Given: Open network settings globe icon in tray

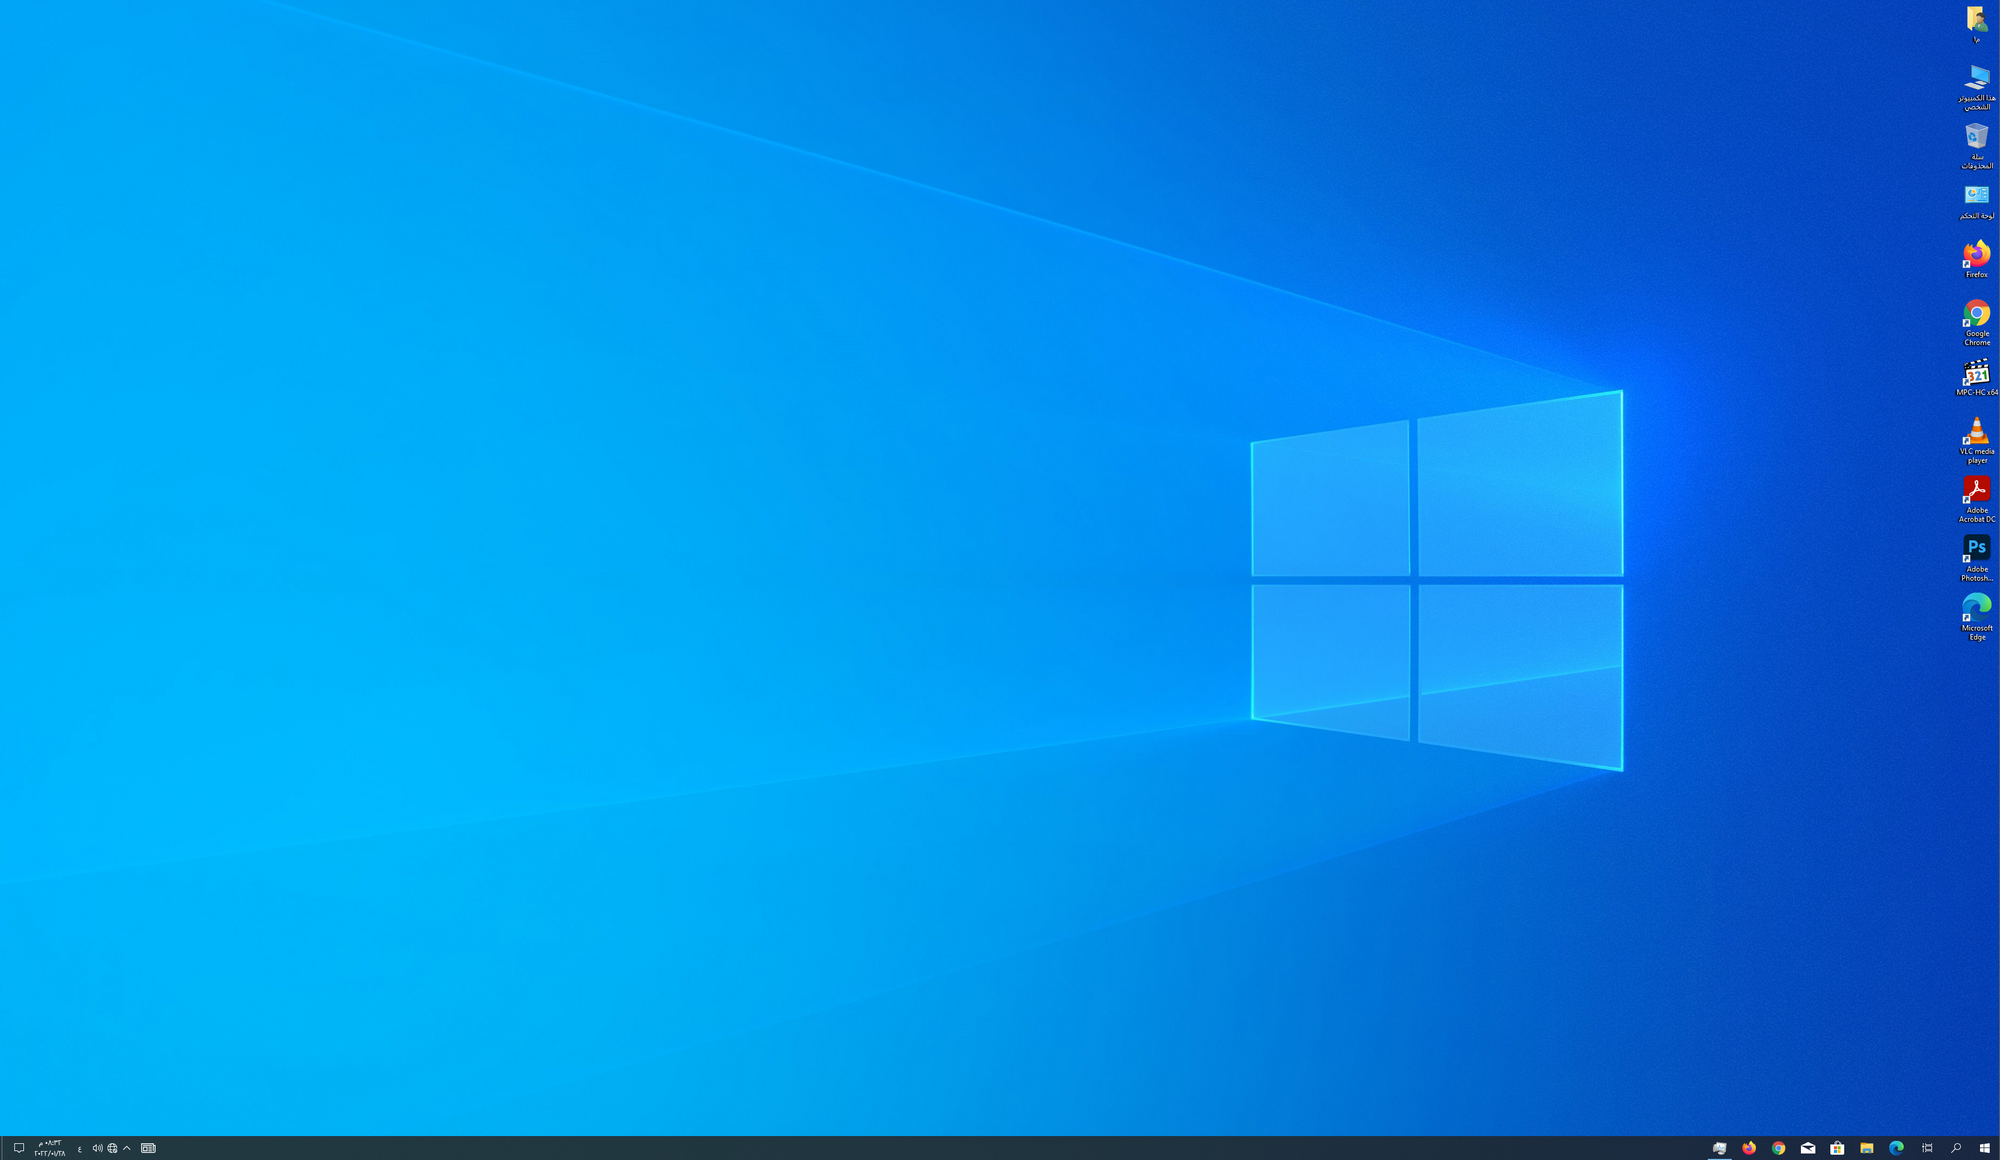Looking at the screenshot, I should (112, 1148).
